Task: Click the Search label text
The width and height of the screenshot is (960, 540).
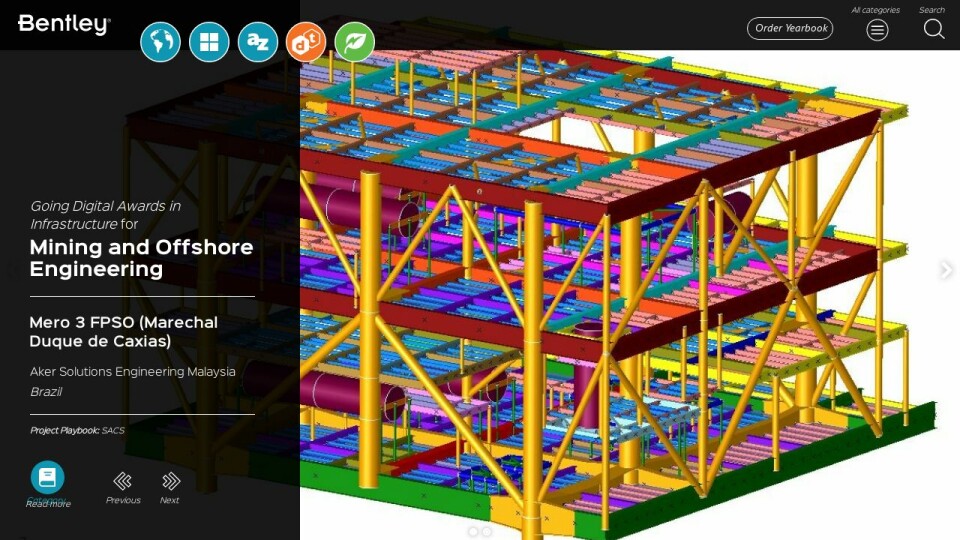Action: pyautogui.click(x=932, y=10)
